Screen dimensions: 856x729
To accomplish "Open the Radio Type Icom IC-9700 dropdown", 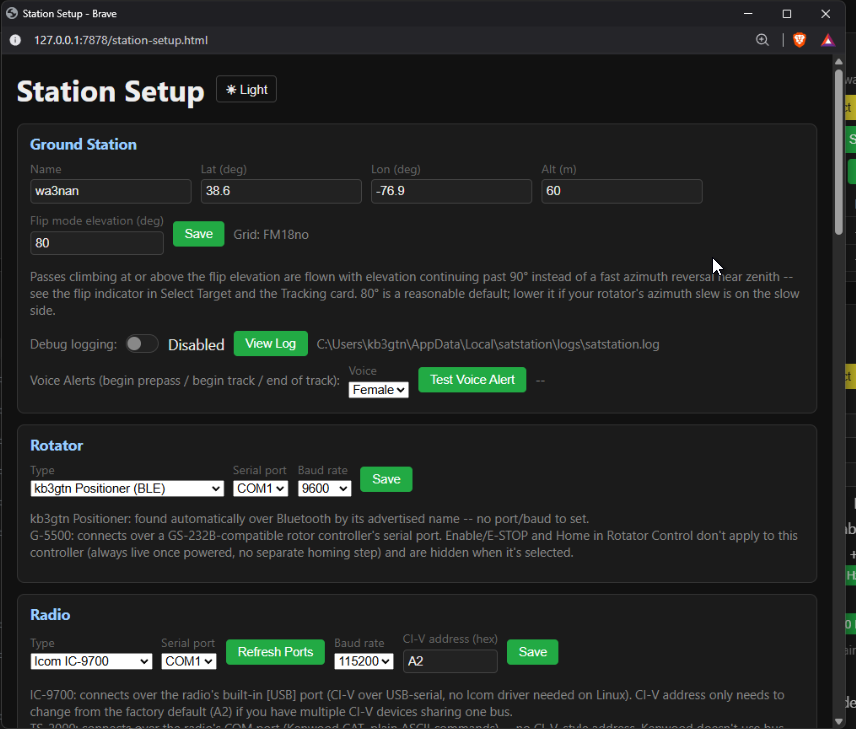I will click(x=91, y=661).
